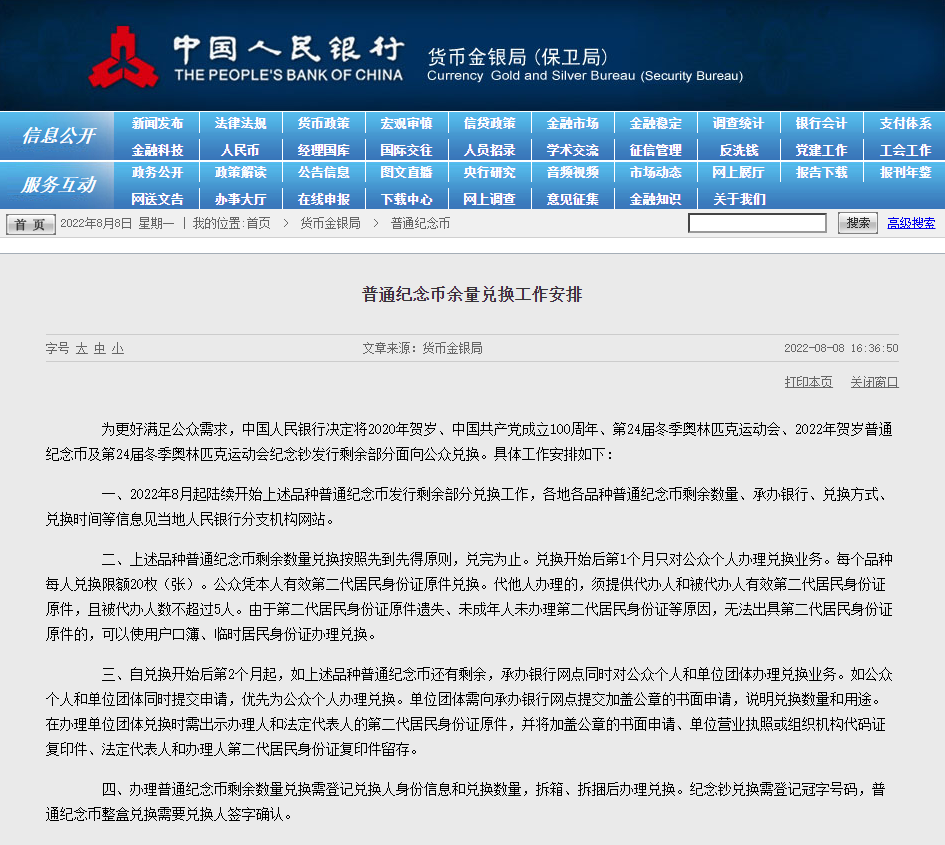Open the 人员招录 menu item
Image resolution: width=945 pixels, height=845 pixels.
(x=489, y=150)
